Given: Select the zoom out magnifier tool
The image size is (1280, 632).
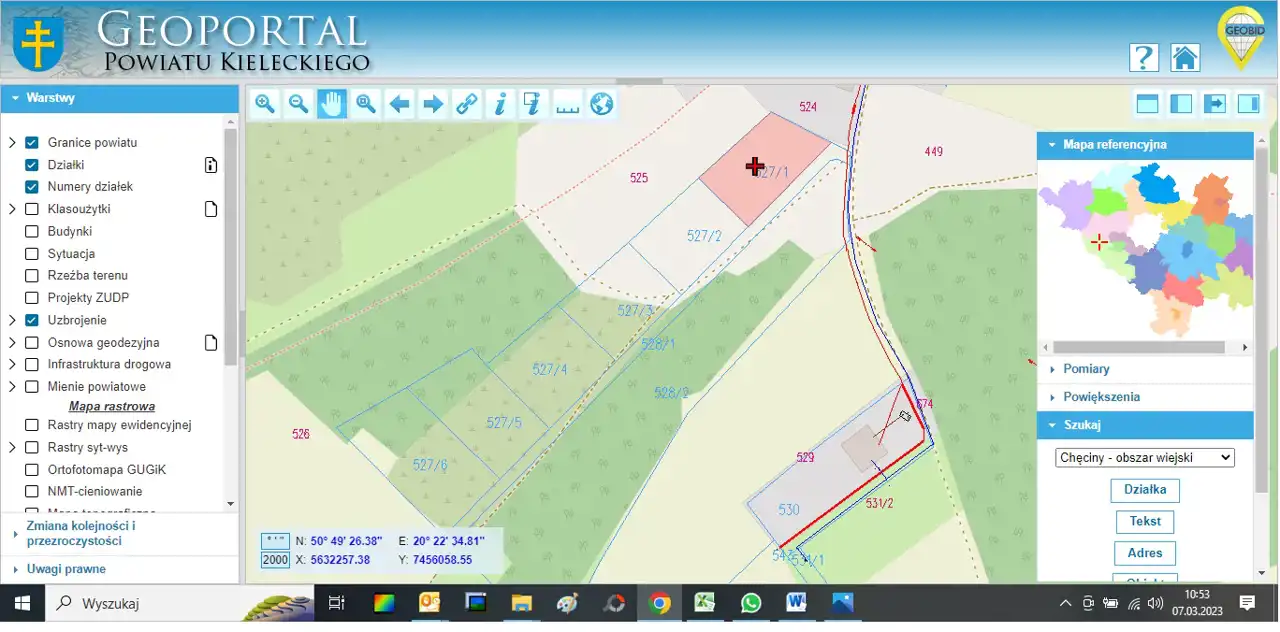Looking at the screenshot, I should point(298,103).
